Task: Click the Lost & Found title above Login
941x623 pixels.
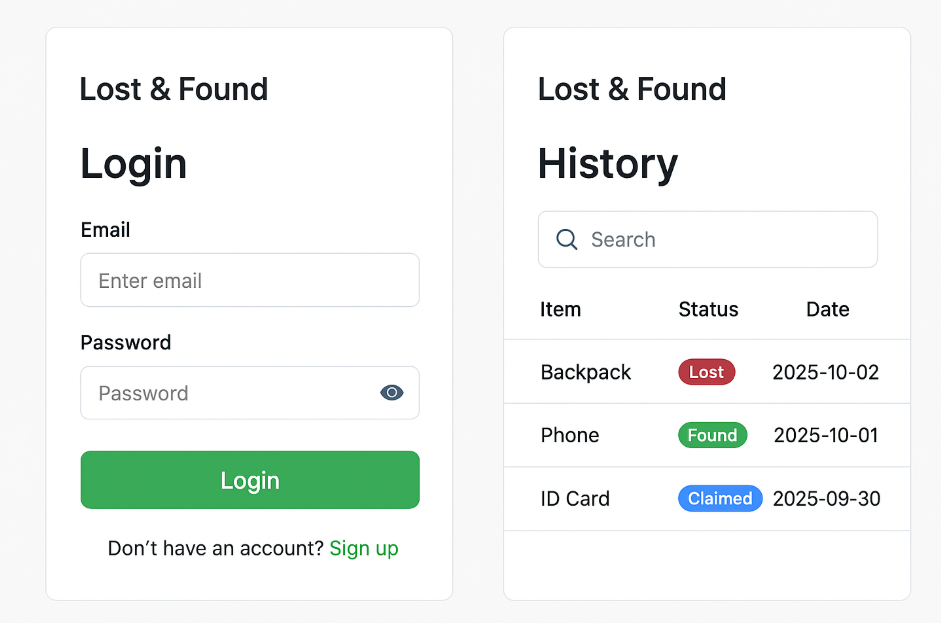Action: pyautogui.click(x=174, y=89)
